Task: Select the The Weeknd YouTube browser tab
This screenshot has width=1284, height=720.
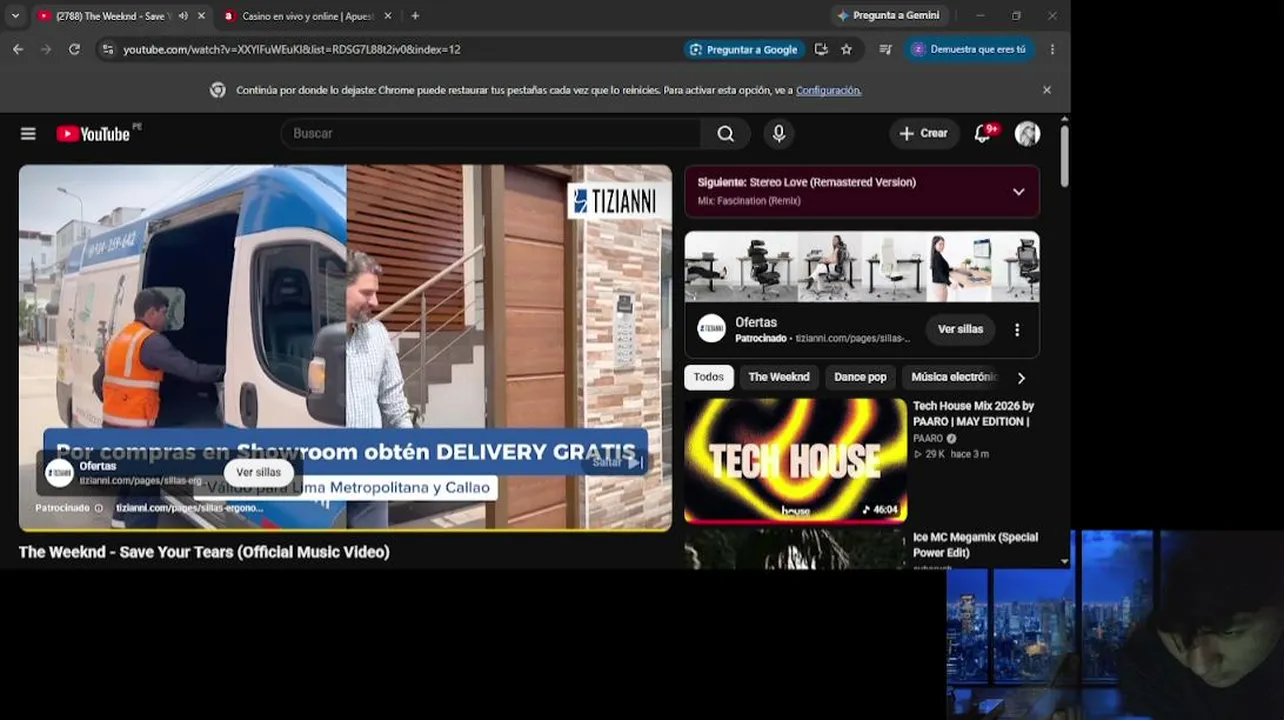Action: pyautogui.click(x=120, y=16)
